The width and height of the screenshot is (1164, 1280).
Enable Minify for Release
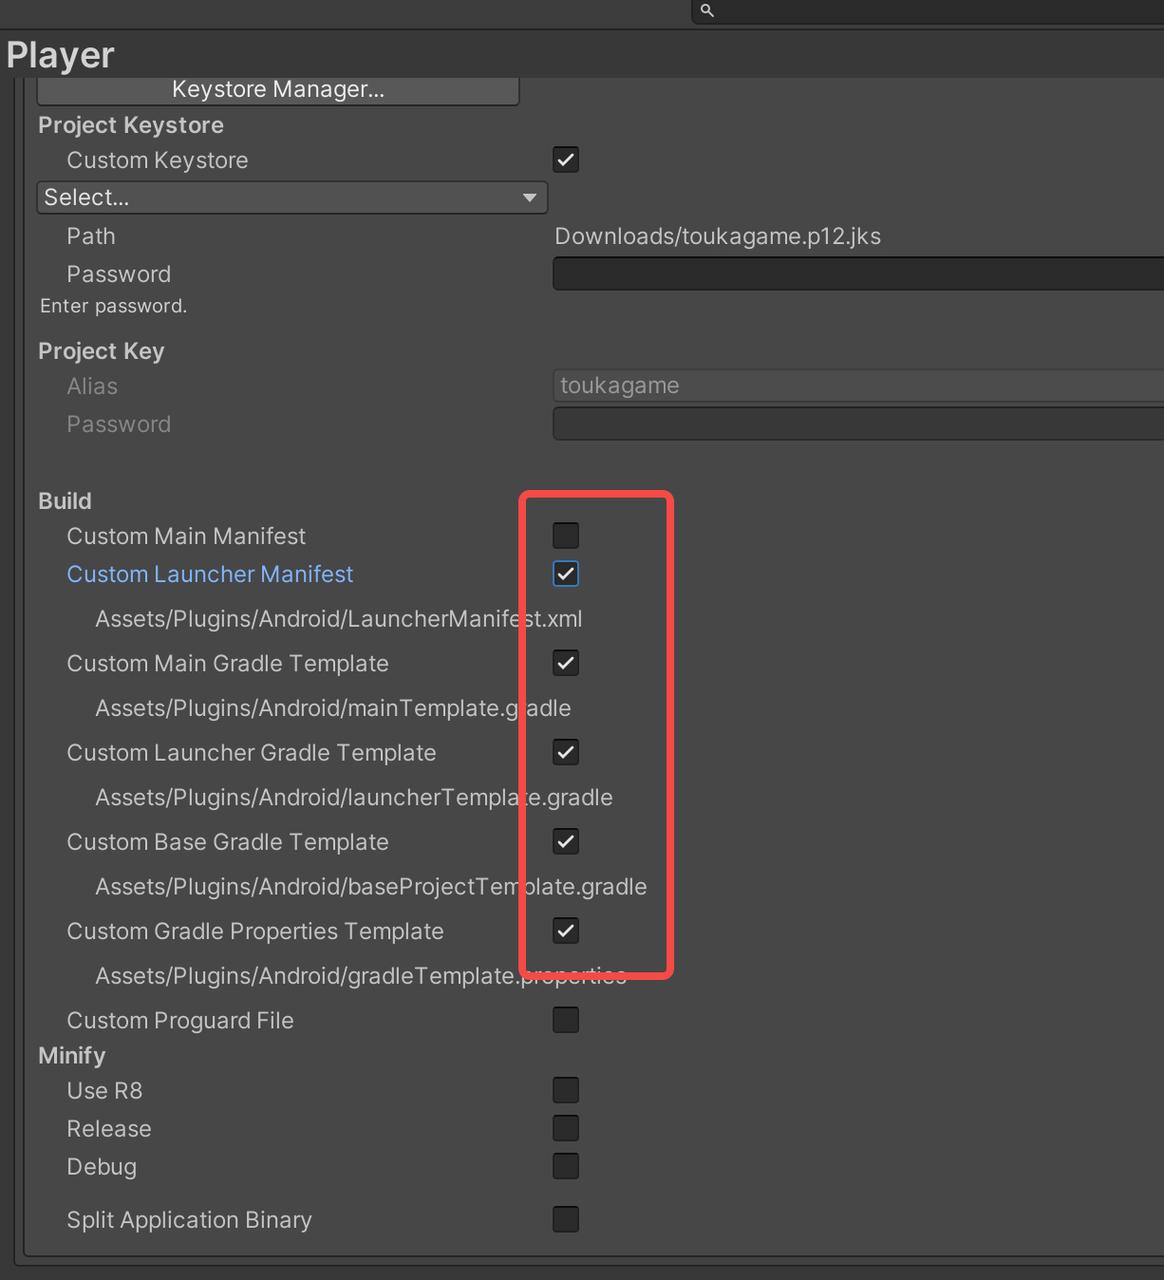pos(566,1128)
